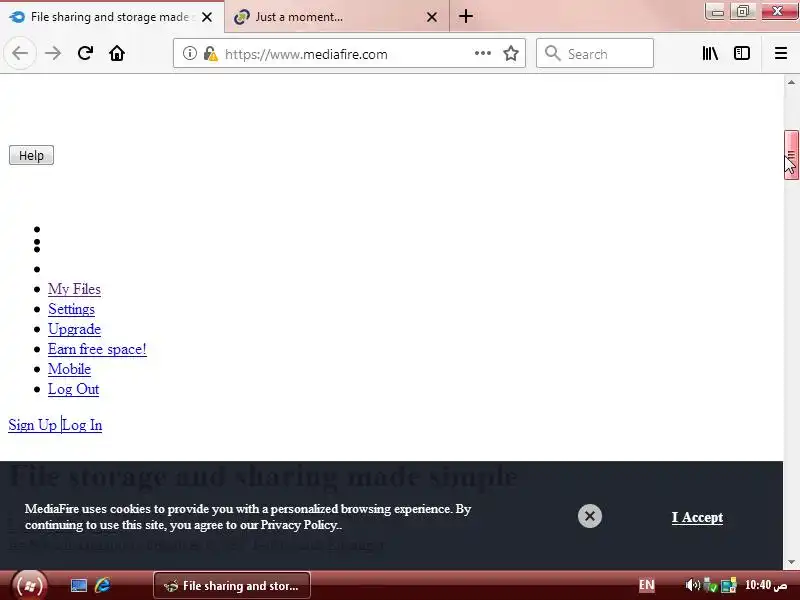Open the My Files link
800x600 pixels.
74,289
